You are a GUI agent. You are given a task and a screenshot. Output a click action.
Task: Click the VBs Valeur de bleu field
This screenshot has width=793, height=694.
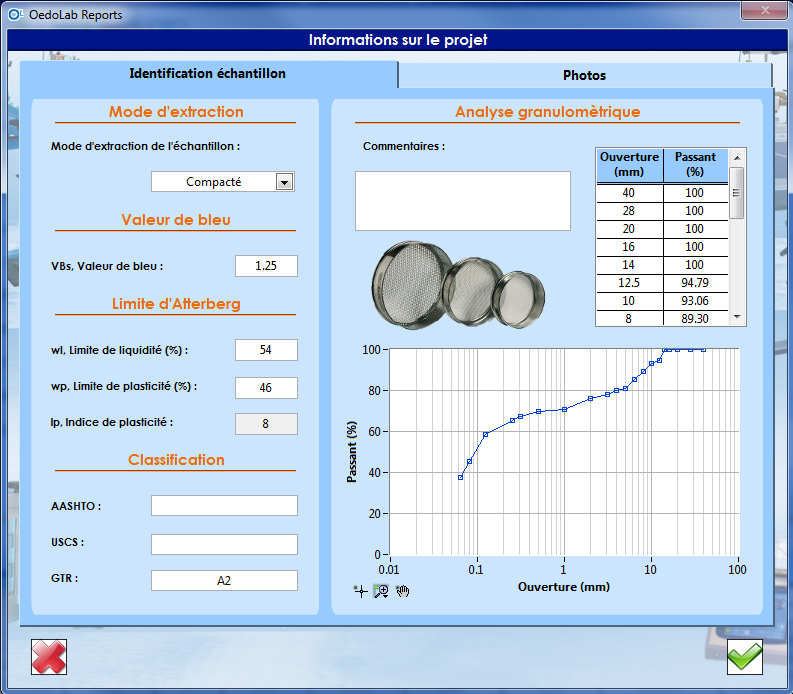tap(266, 266)
